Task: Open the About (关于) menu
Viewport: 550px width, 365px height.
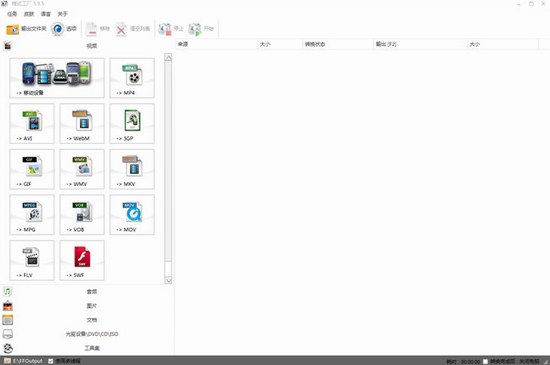Action: 62,14
